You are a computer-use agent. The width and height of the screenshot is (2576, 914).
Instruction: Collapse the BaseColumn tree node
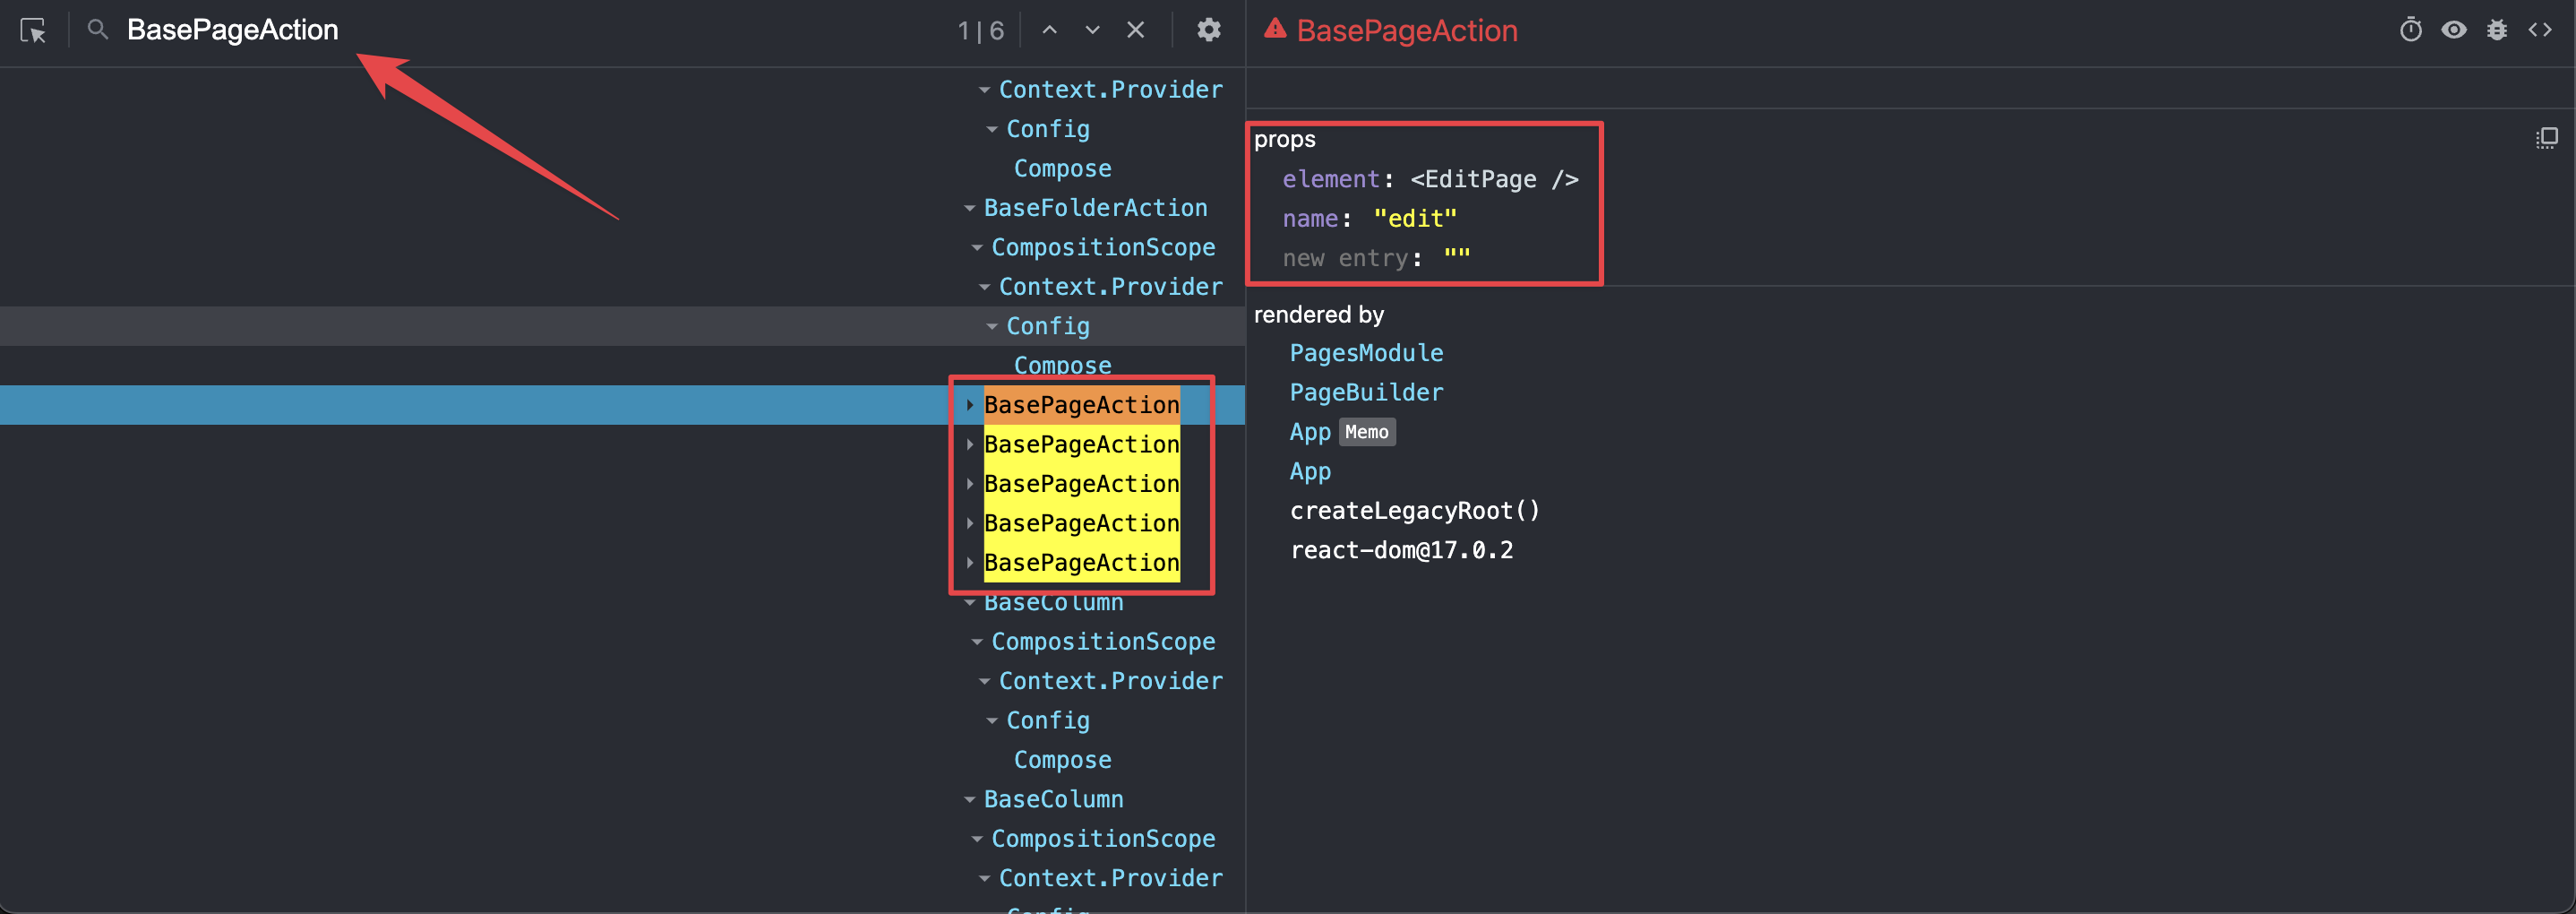pyautogui.click(x=968, y=601)
